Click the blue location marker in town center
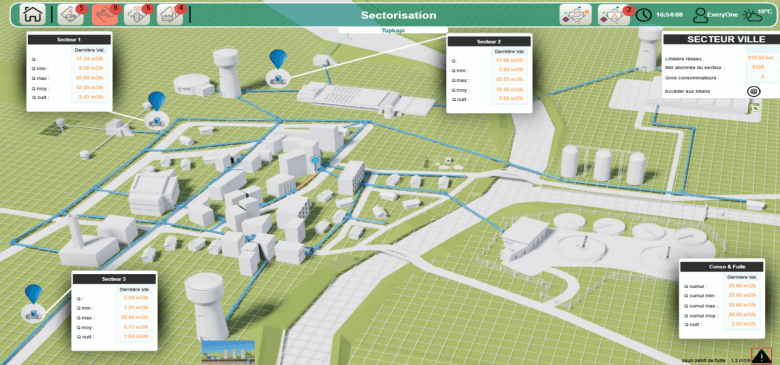The width and height of the screenshot is (780, 365). click(315, 160)
